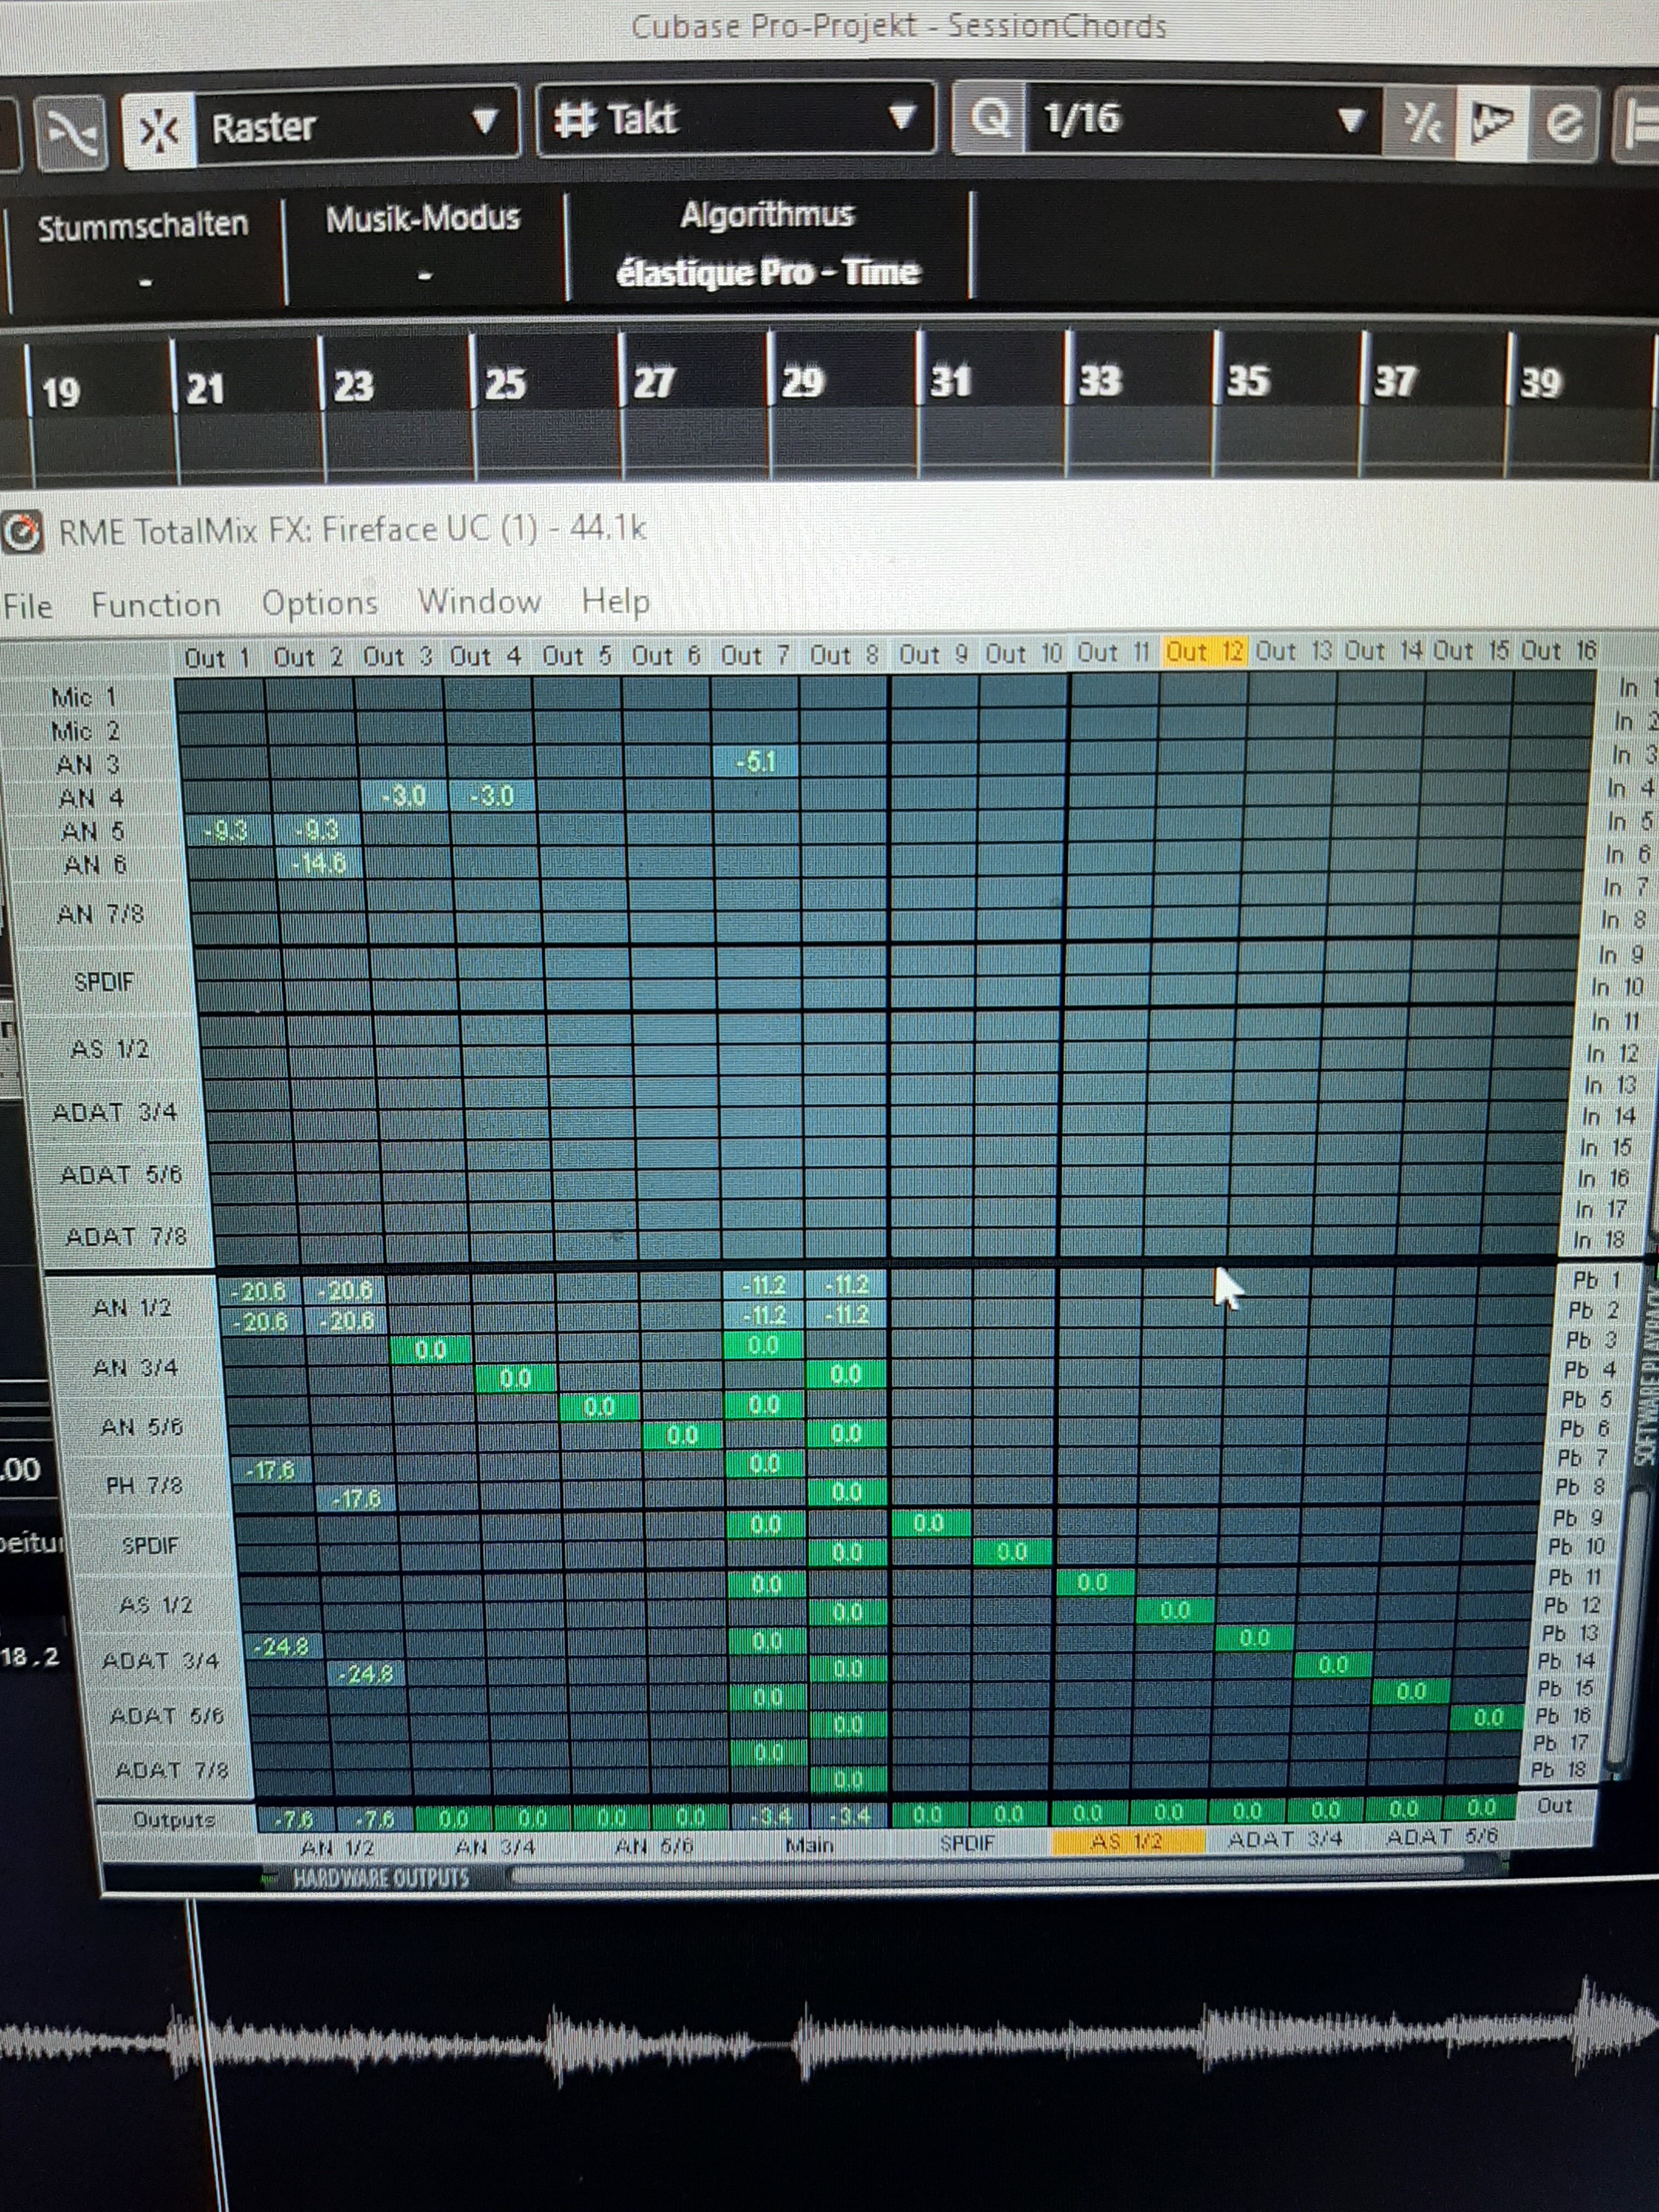Open the 1/16 quantize preset dropdown
Screen dimensions: 1659x2212
tap(1203, 120)
